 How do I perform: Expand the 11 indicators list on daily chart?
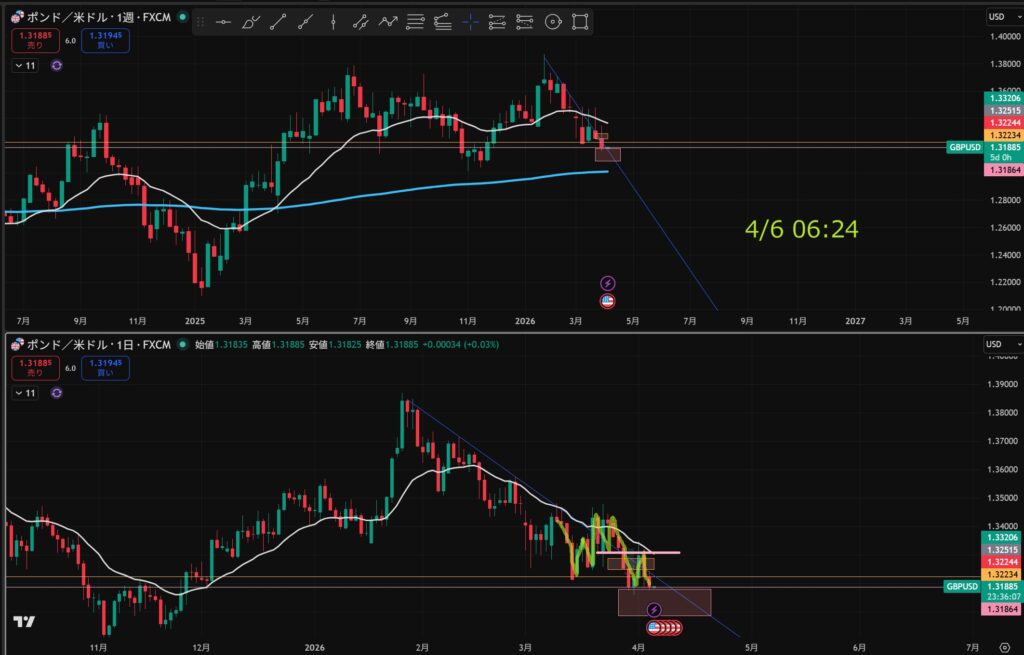click(x=24, y=393)
